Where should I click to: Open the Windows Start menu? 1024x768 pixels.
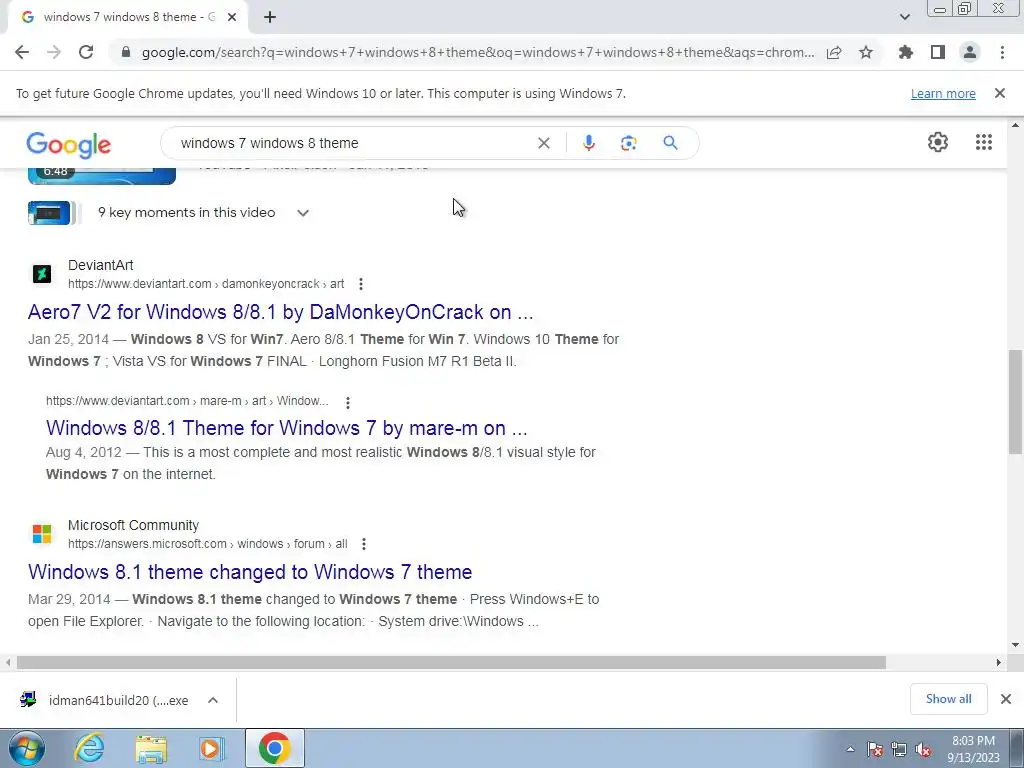(26, 748)
